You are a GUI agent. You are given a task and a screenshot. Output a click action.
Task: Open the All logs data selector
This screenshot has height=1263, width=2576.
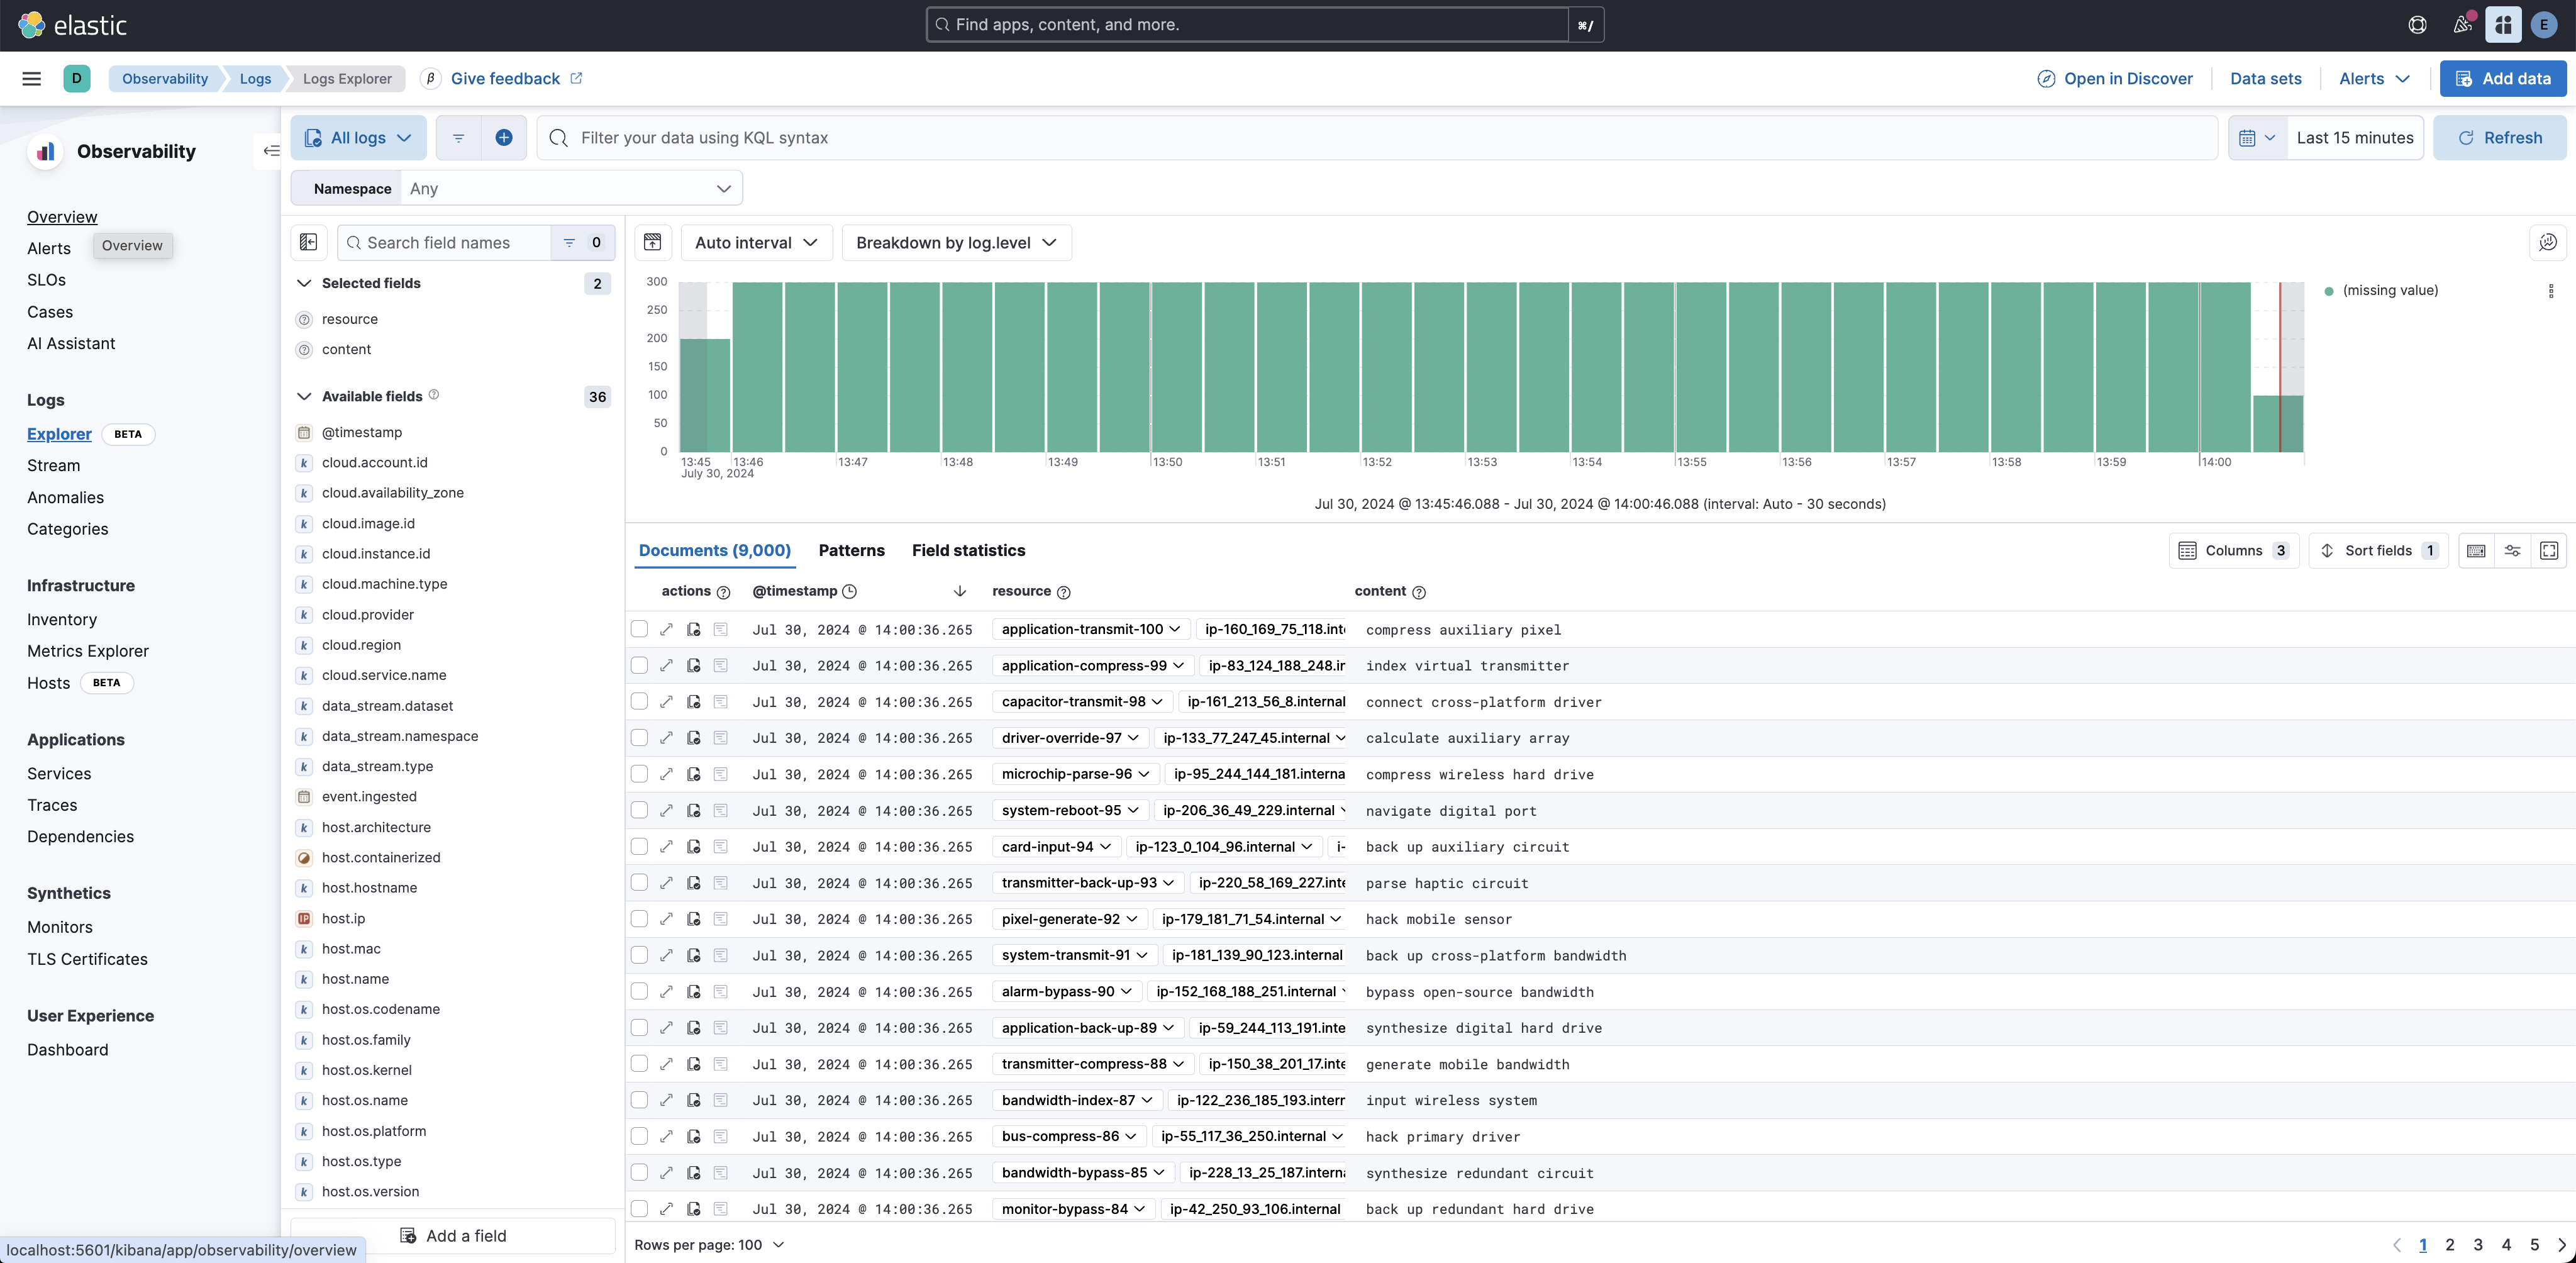click(x=359, y=138)
